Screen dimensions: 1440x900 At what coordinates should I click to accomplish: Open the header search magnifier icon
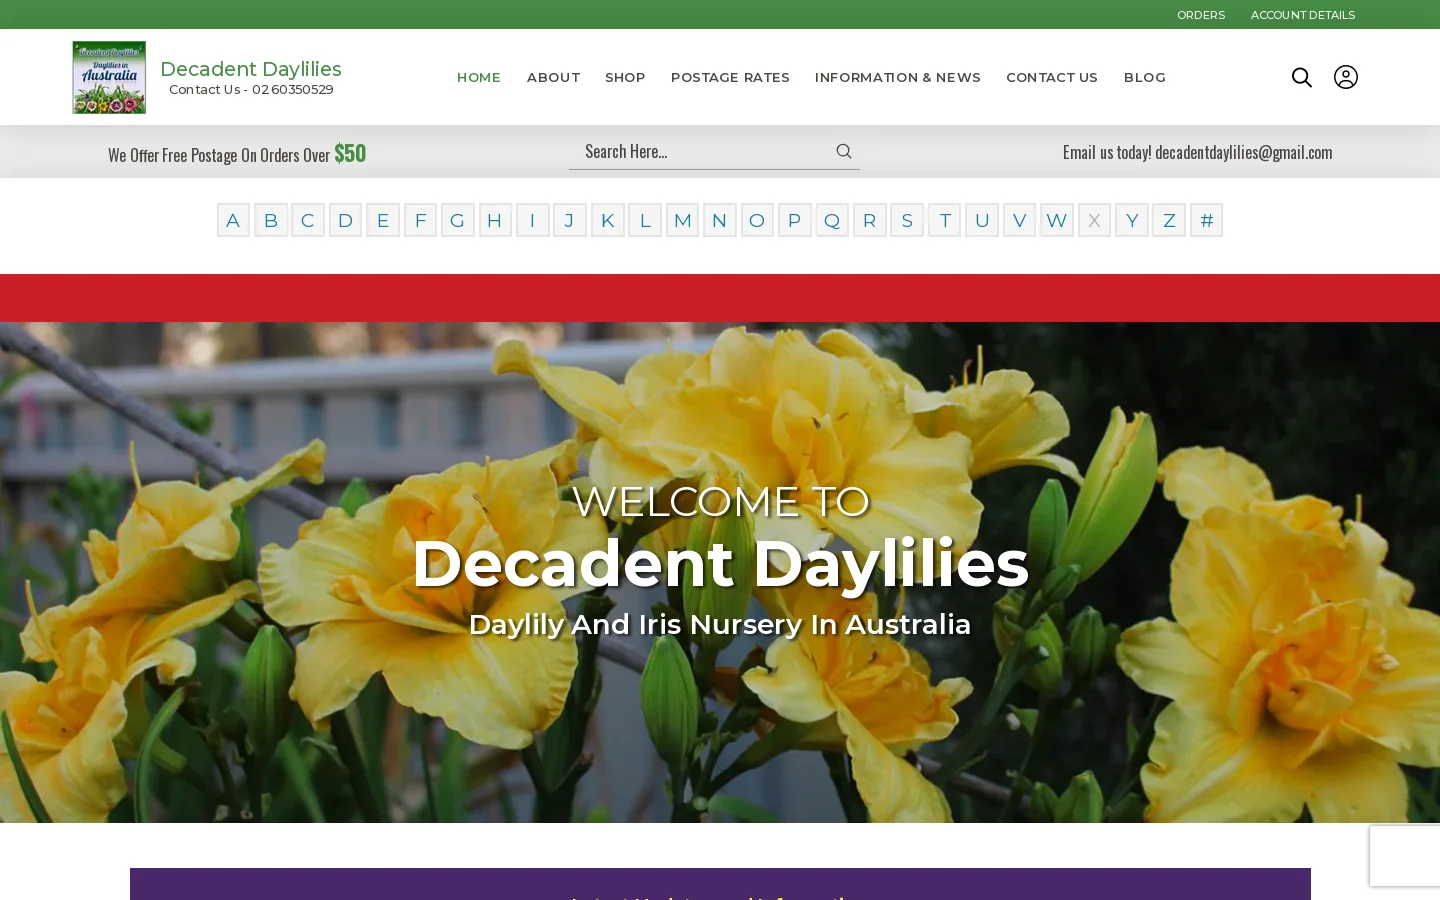pyautogui.click(x=1301, y=77)
